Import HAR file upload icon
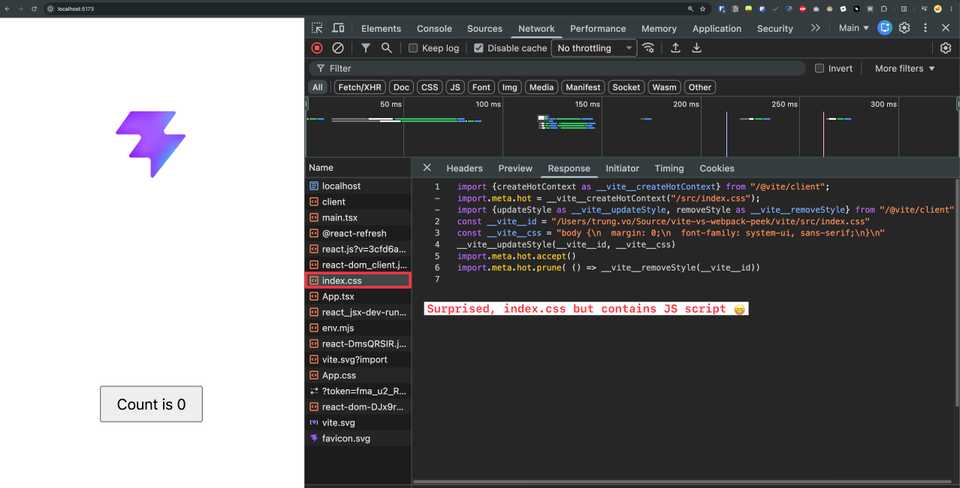Image resolution: width=960 pixels, height=488 pixels. 675,48
